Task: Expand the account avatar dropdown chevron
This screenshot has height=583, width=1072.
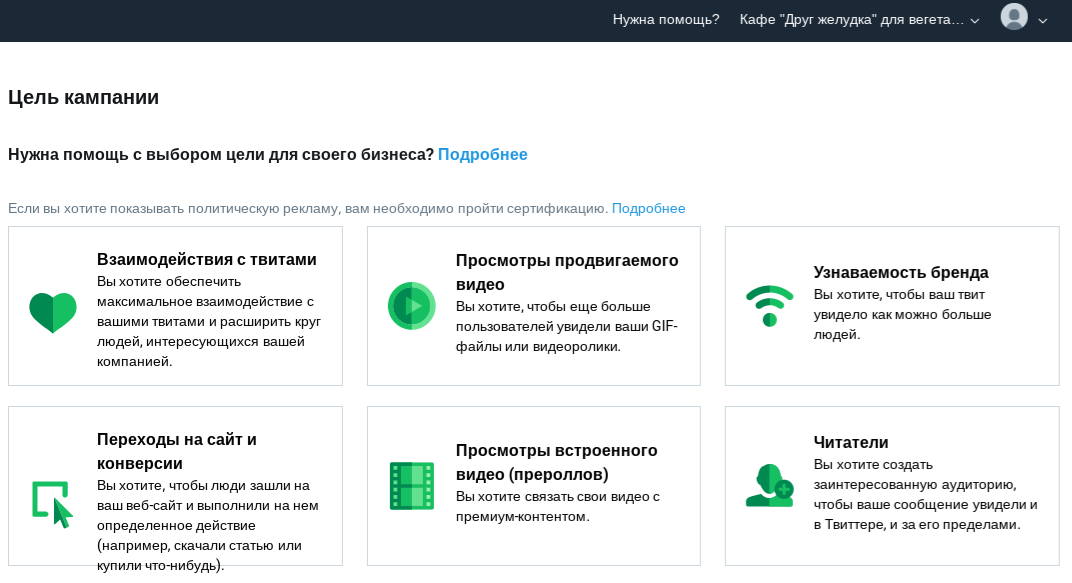Action: tap(1043, 20)
